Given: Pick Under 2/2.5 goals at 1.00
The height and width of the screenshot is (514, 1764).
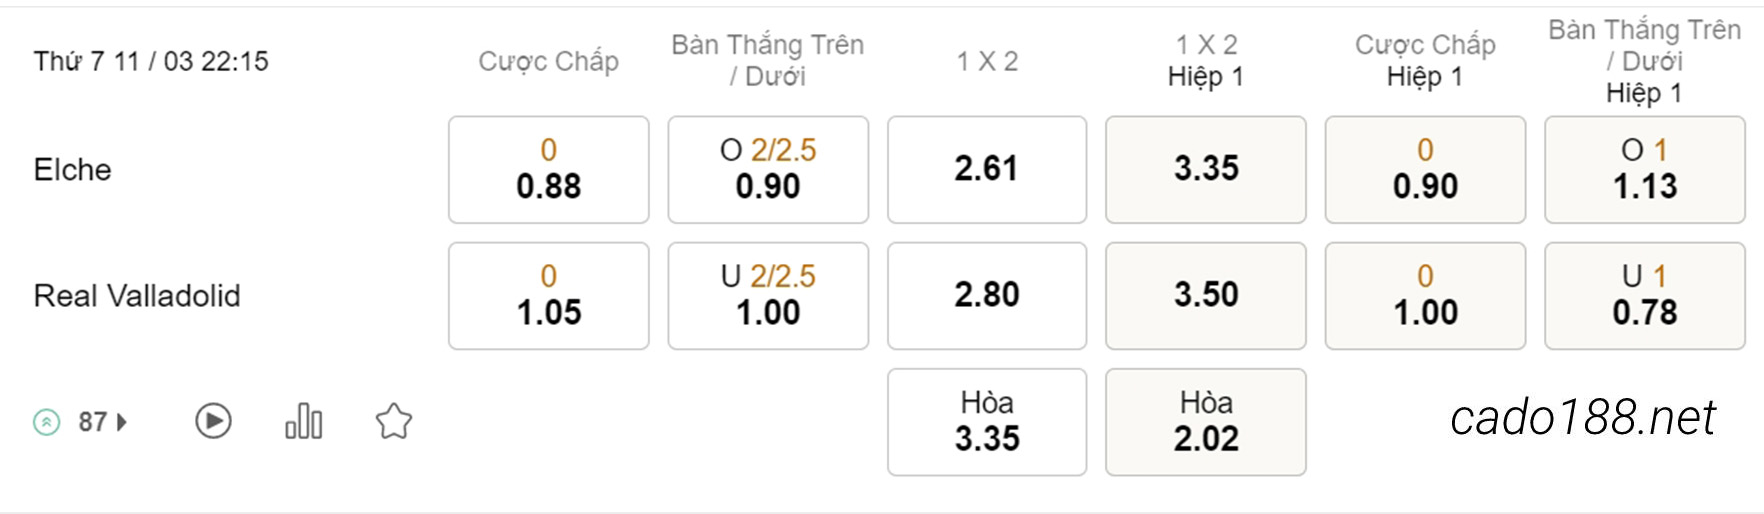Looking at the screenshot, I should coord(768,295).
